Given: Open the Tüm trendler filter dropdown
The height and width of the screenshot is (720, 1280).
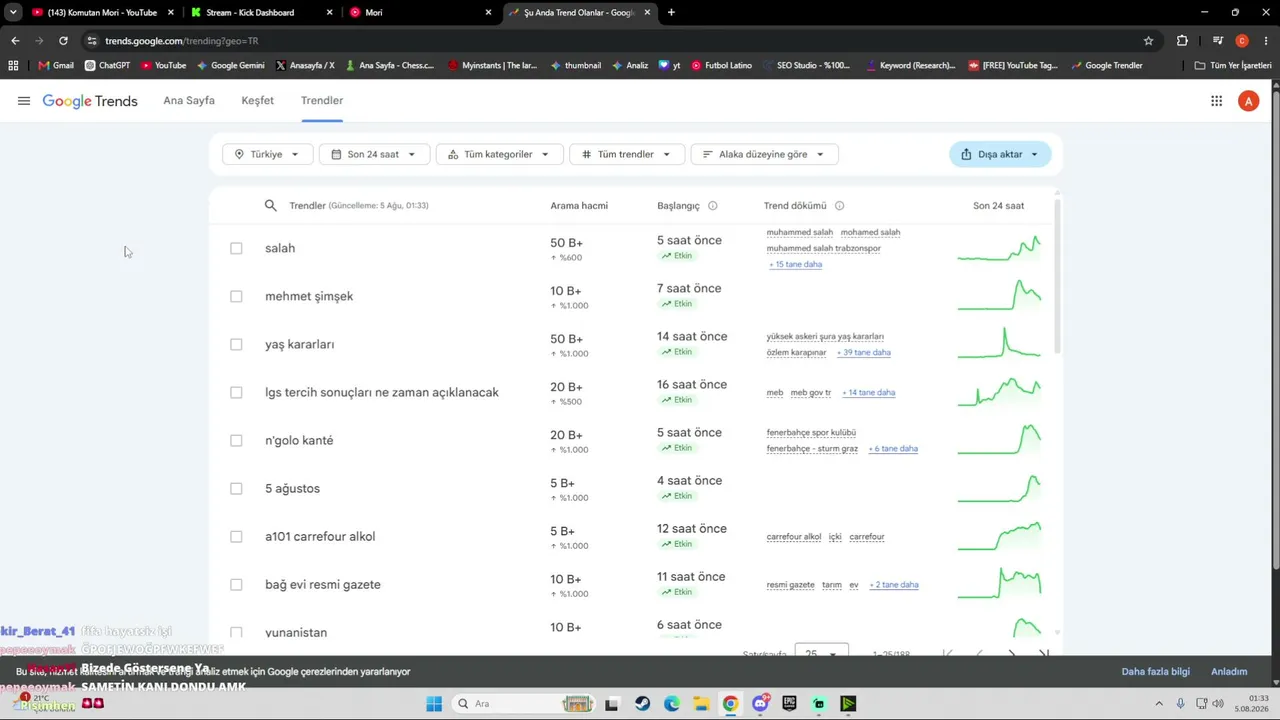Looking at the screenshot, I should pos(627,154).
